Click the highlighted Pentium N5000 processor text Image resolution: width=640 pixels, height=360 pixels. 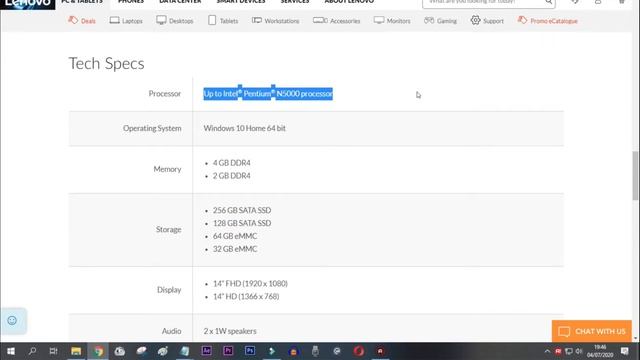[268, 93]
